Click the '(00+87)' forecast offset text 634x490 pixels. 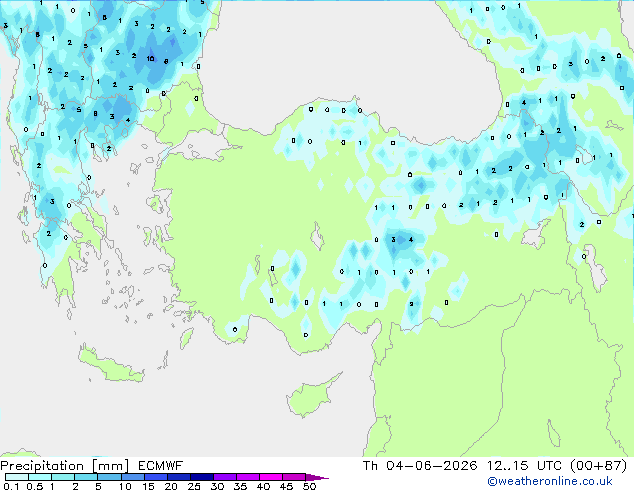(599, 466)
